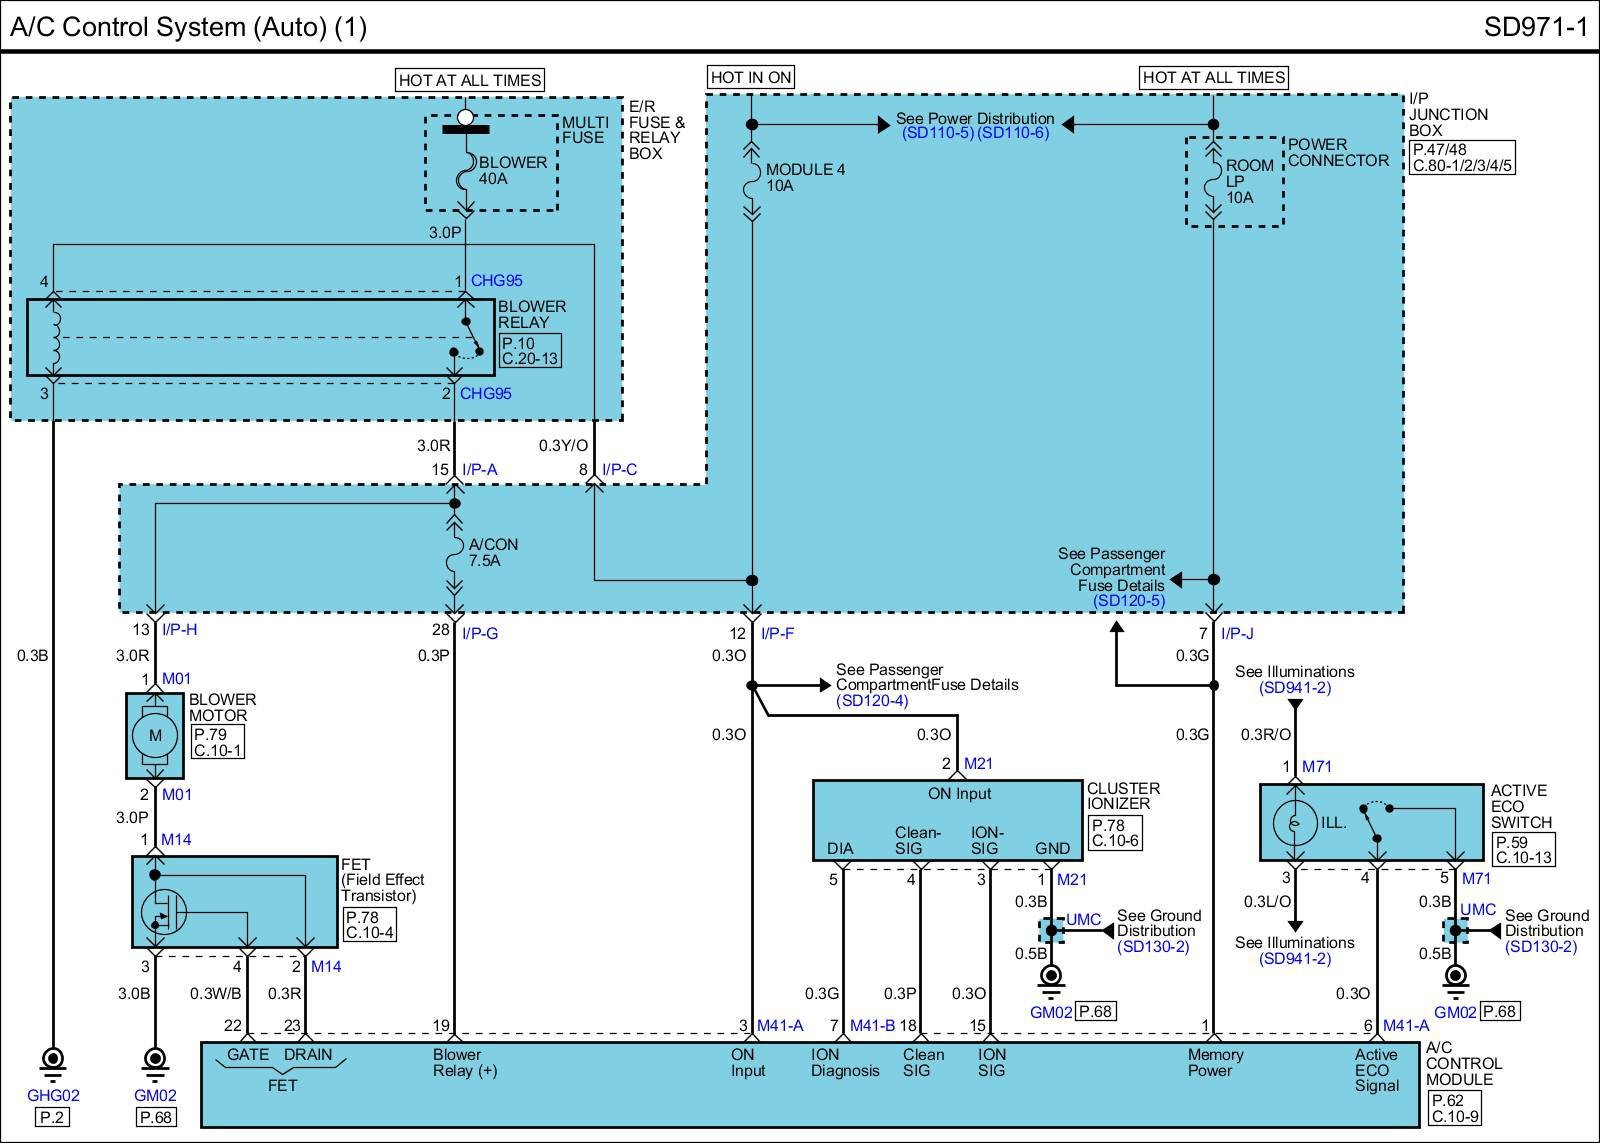Viewport: 1600px width, 1143px height.
Task: Click the ILL. lamp symbol in Active ECO Switch
Action: click(1294, 823)
